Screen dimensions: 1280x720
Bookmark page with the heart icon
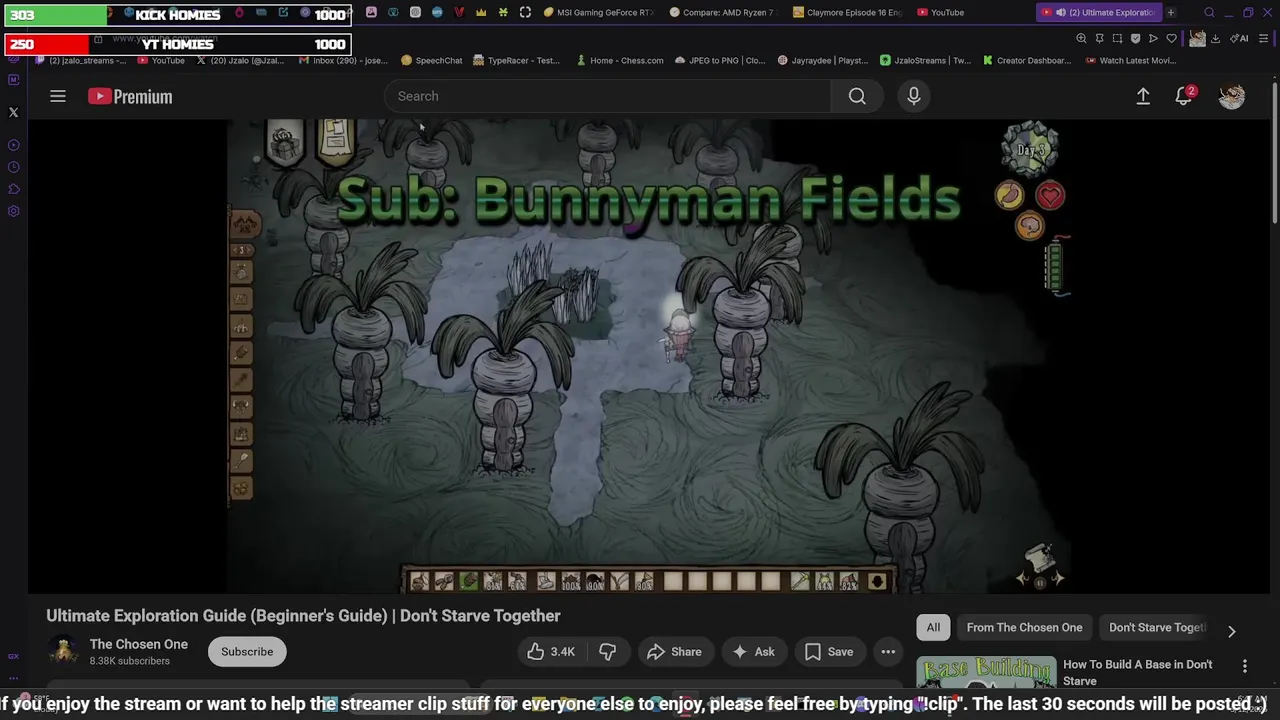(1171, 38)
